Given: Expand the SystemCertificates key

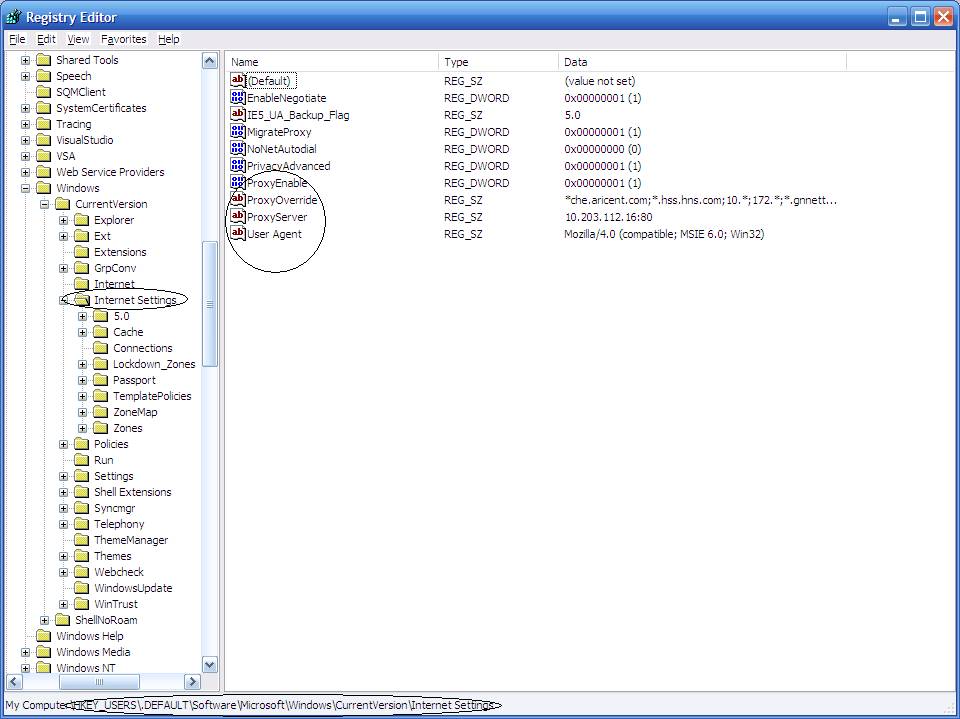Looking at the screenshot, I should 25,108.
